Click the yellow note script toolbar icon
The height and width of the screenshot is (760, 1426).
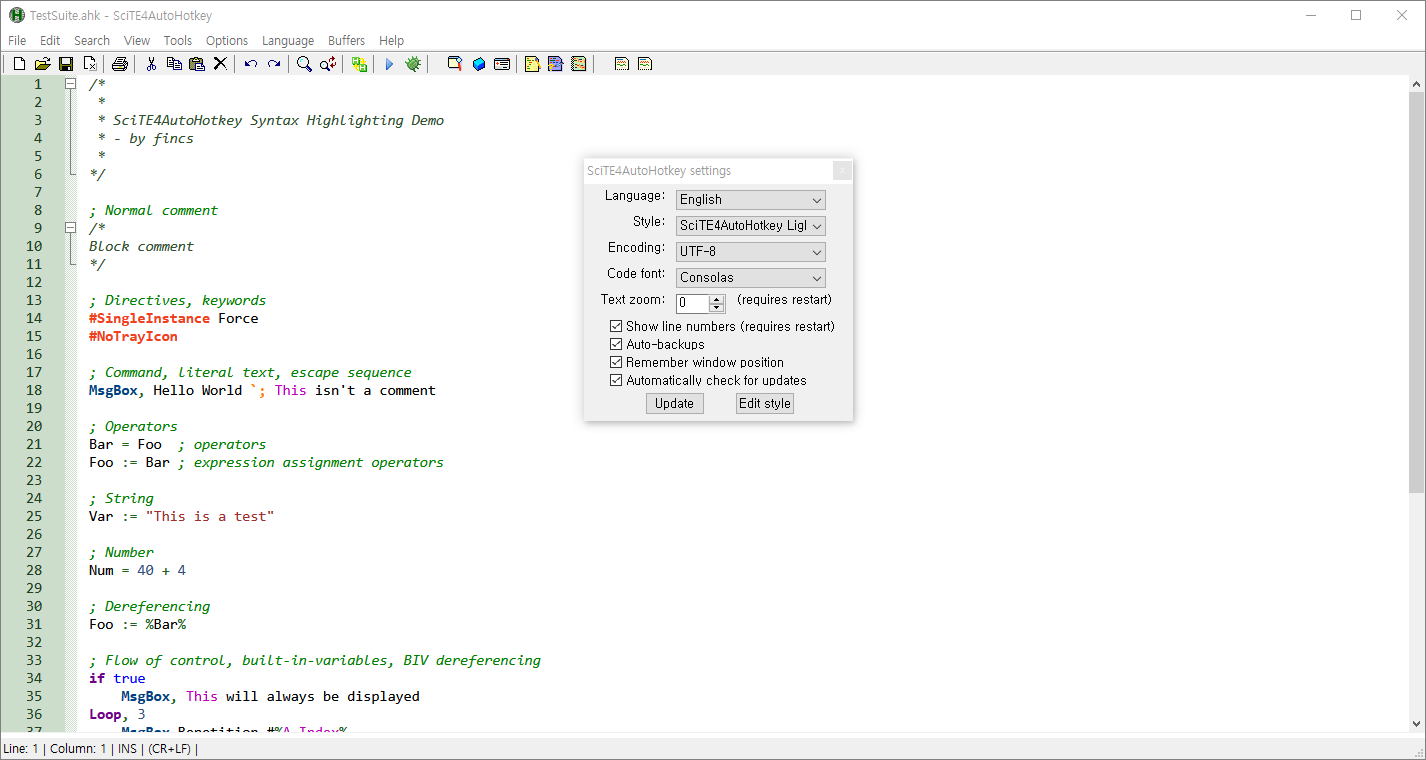[x=532, y=64]
